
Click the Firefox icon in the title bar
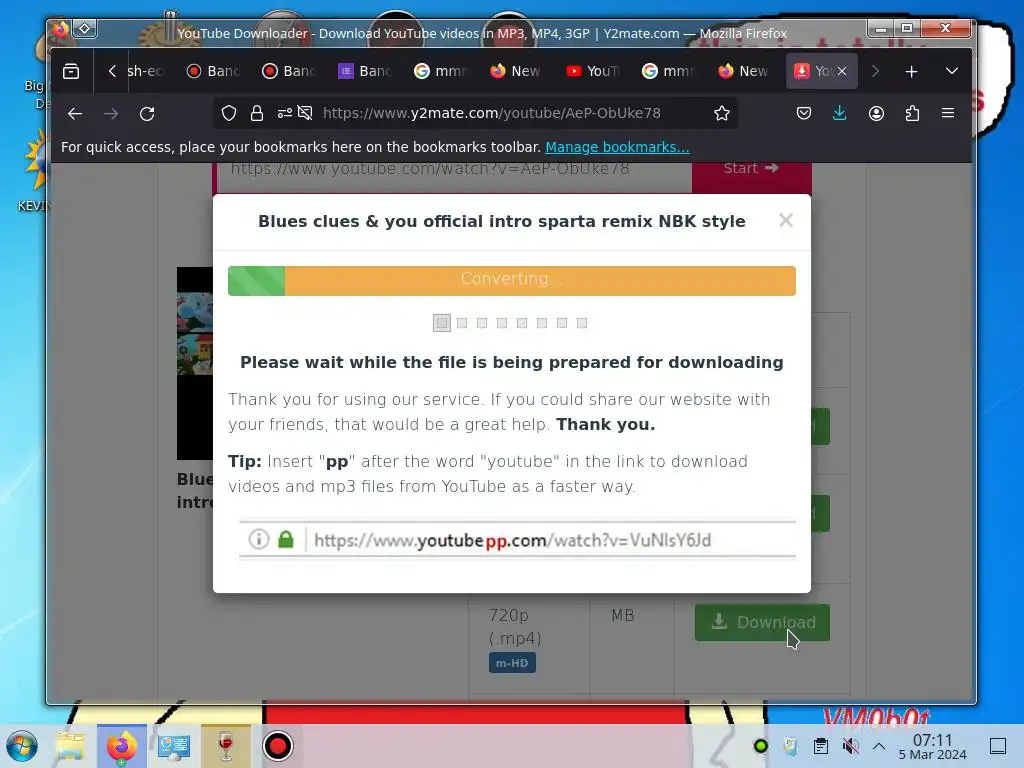60,29
